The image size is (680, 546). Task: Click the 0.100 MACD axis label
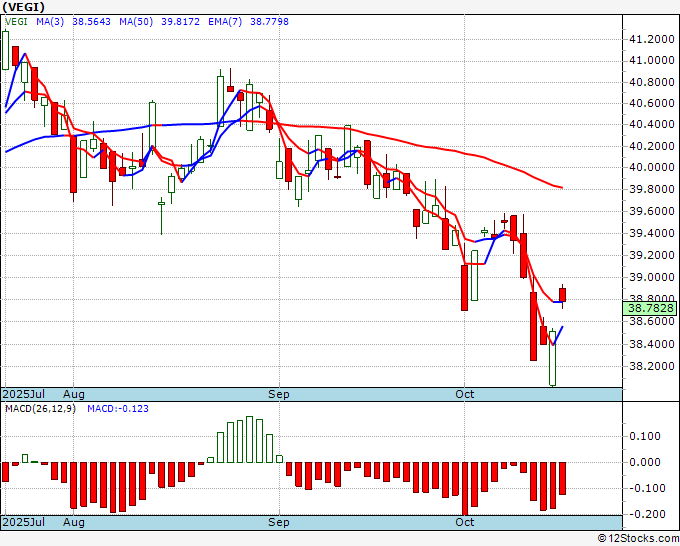[645, 436]
